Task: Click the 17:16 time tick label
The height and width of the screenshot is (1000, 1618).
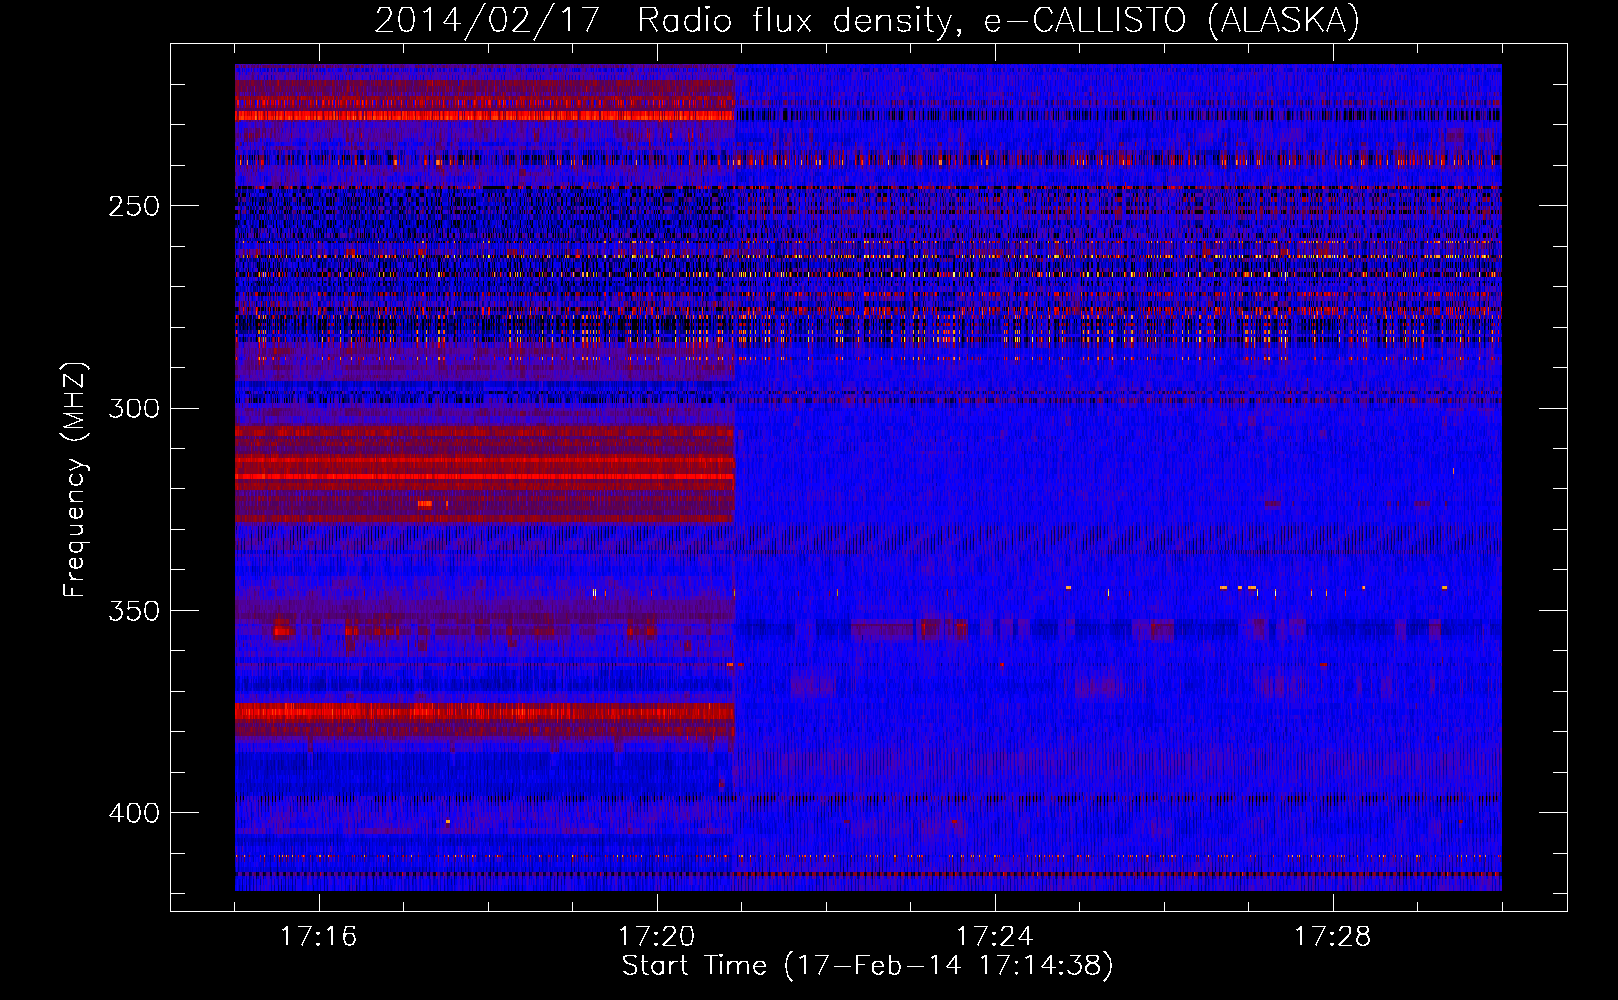Action: (x=319, y=937)
